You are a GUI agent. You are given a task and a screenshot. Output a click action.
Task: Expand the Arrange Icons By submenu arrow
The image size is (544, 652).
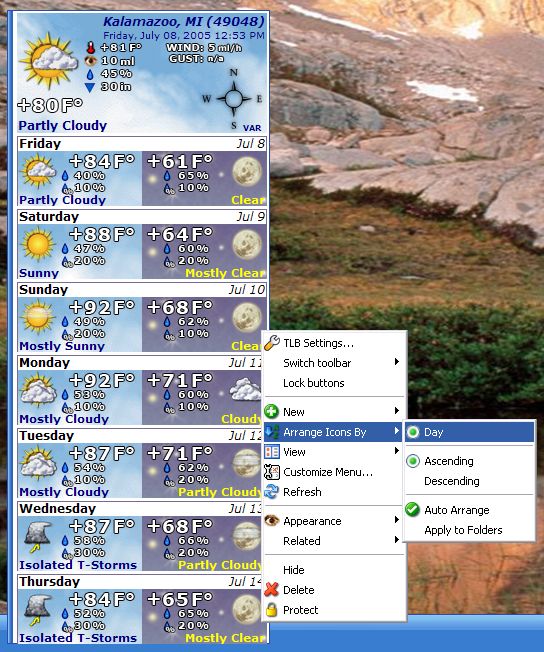[397, 431]
